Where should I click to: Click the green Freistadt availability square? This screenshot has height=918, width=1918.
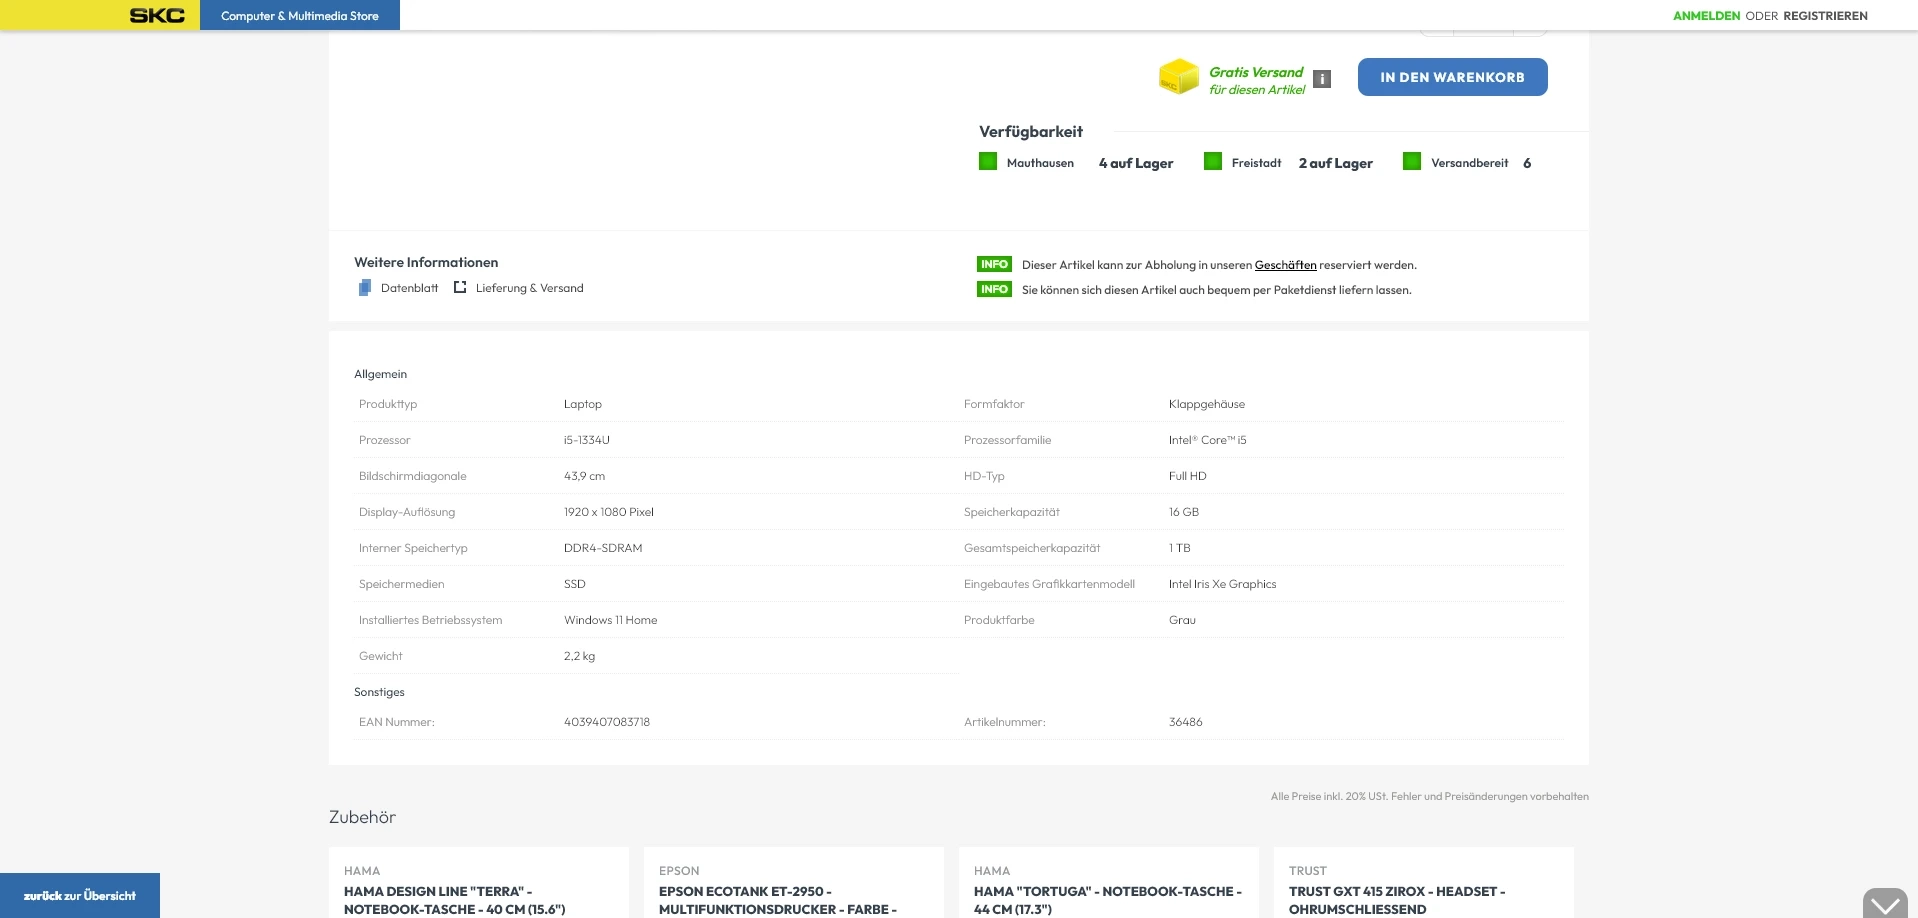pos(1212,162)
